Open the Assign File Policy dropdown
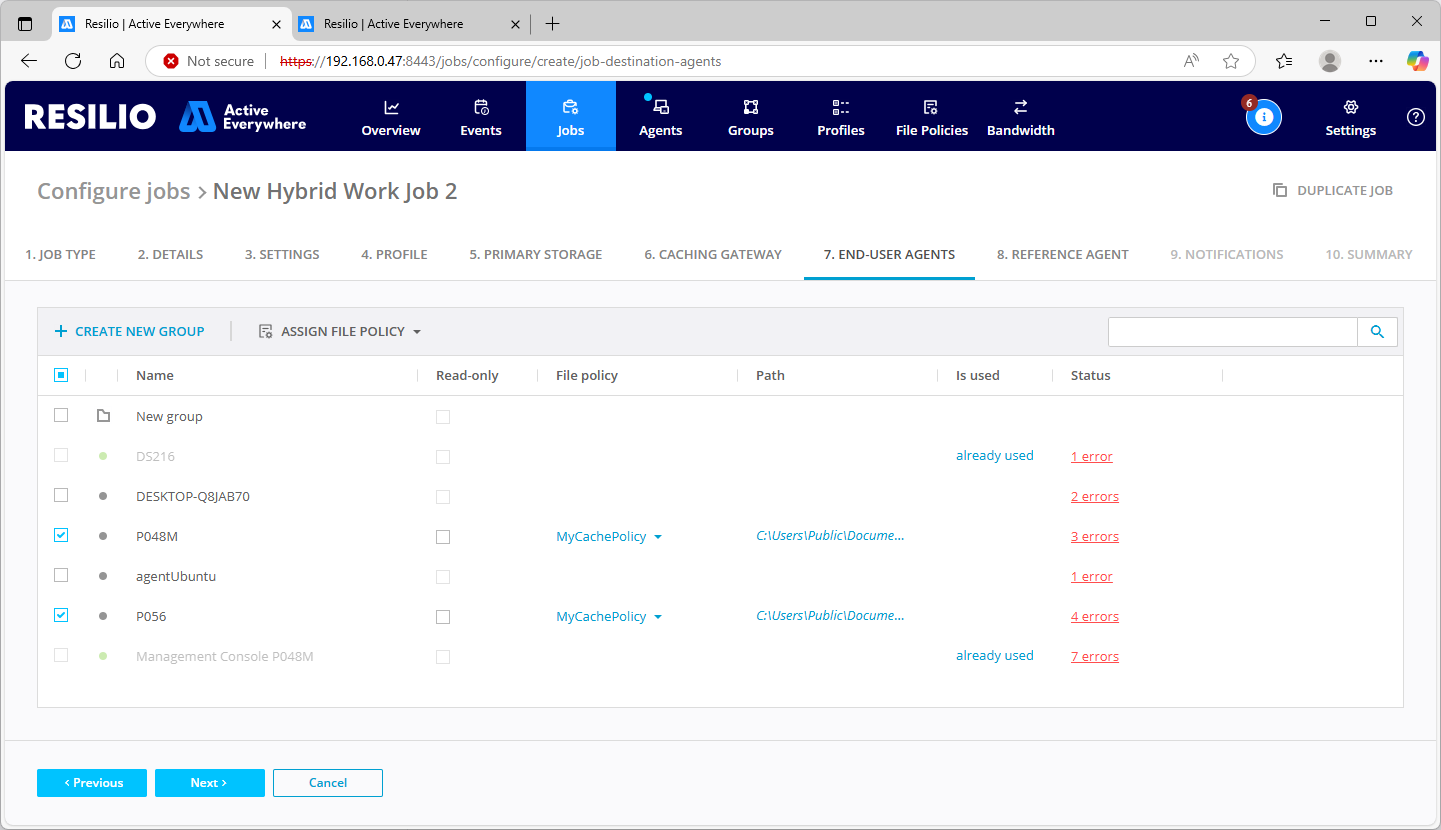The width and height of the screenshot is (1441, 830). click(x=338, y=331)
